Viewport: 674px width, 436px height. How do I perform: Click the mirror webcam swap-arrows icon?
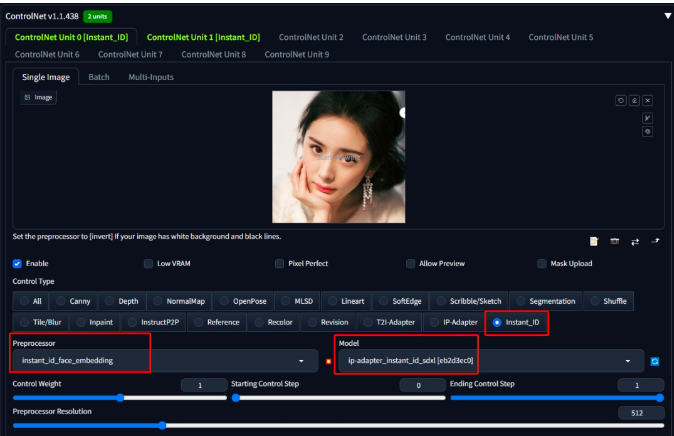635,241
